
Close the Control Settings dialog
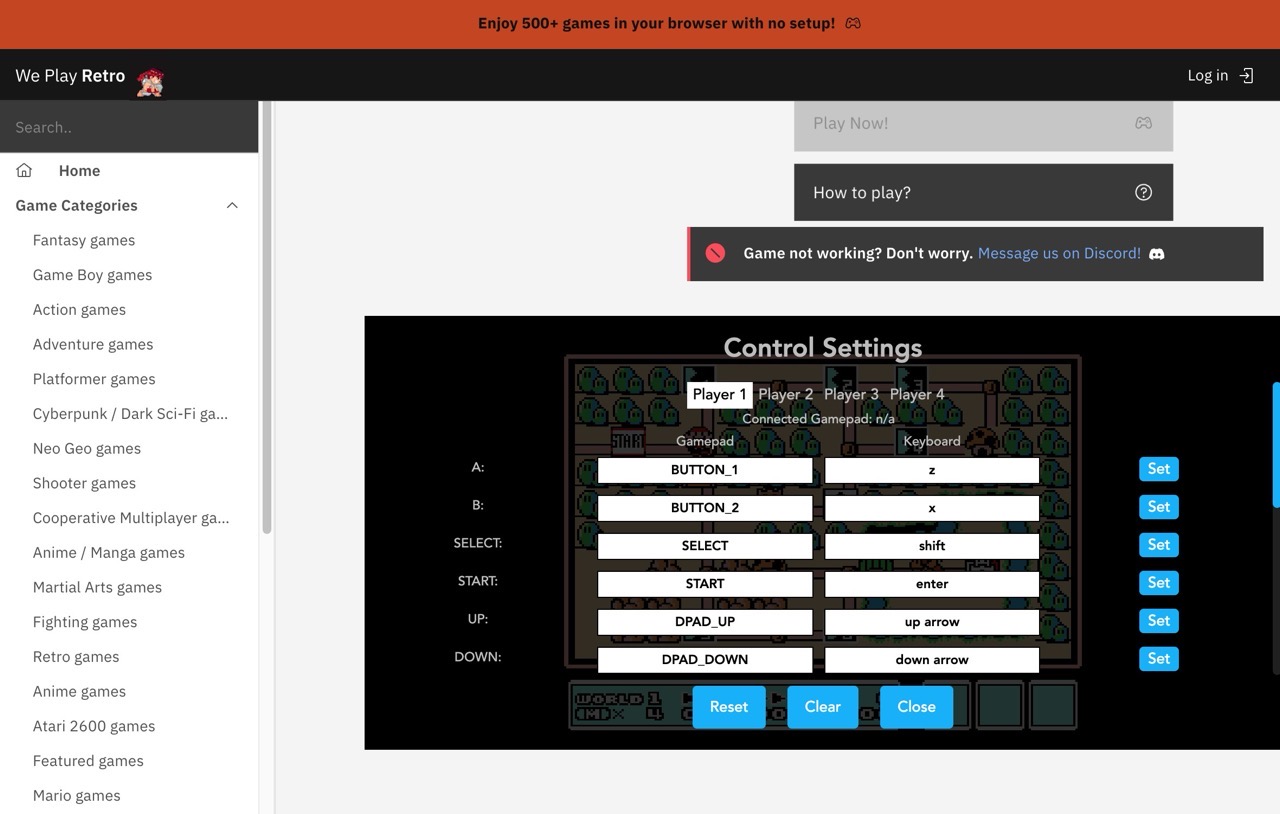tap(916, 707)
